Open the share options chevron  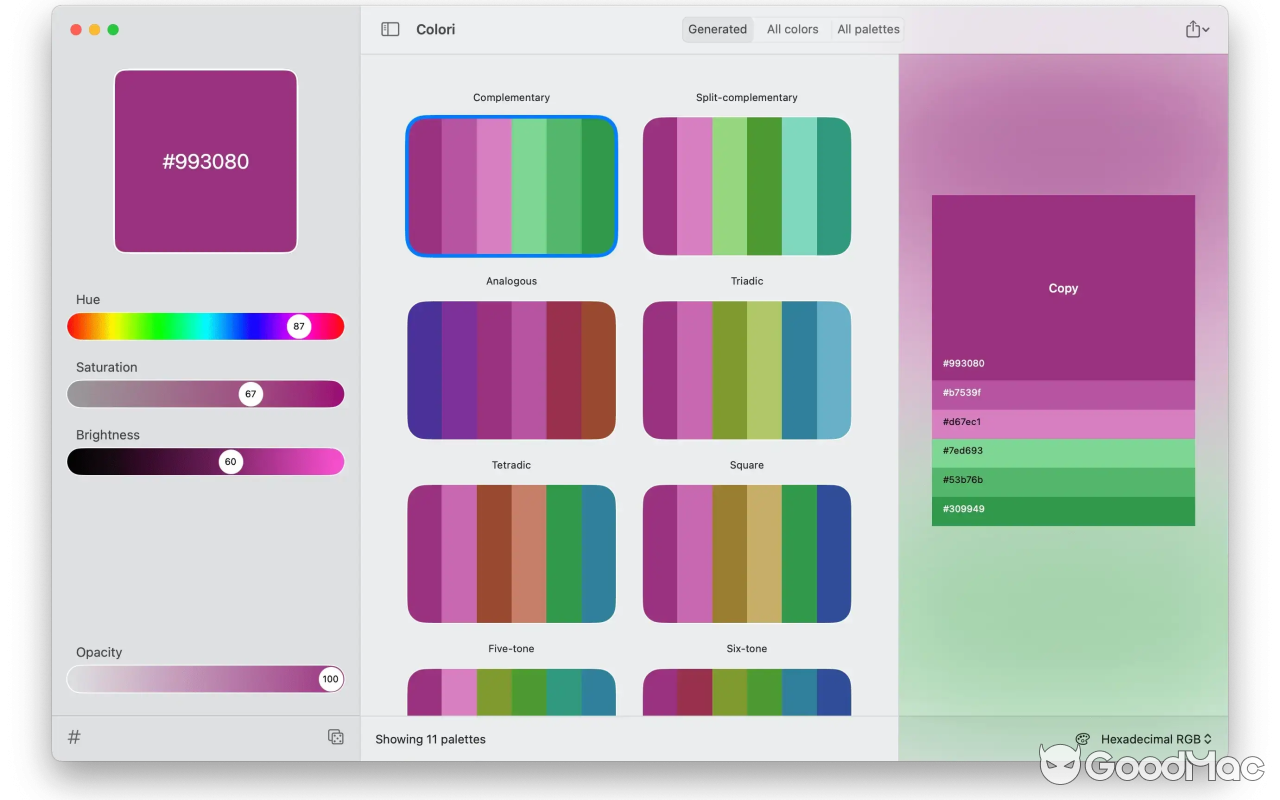click(1207, 29)
